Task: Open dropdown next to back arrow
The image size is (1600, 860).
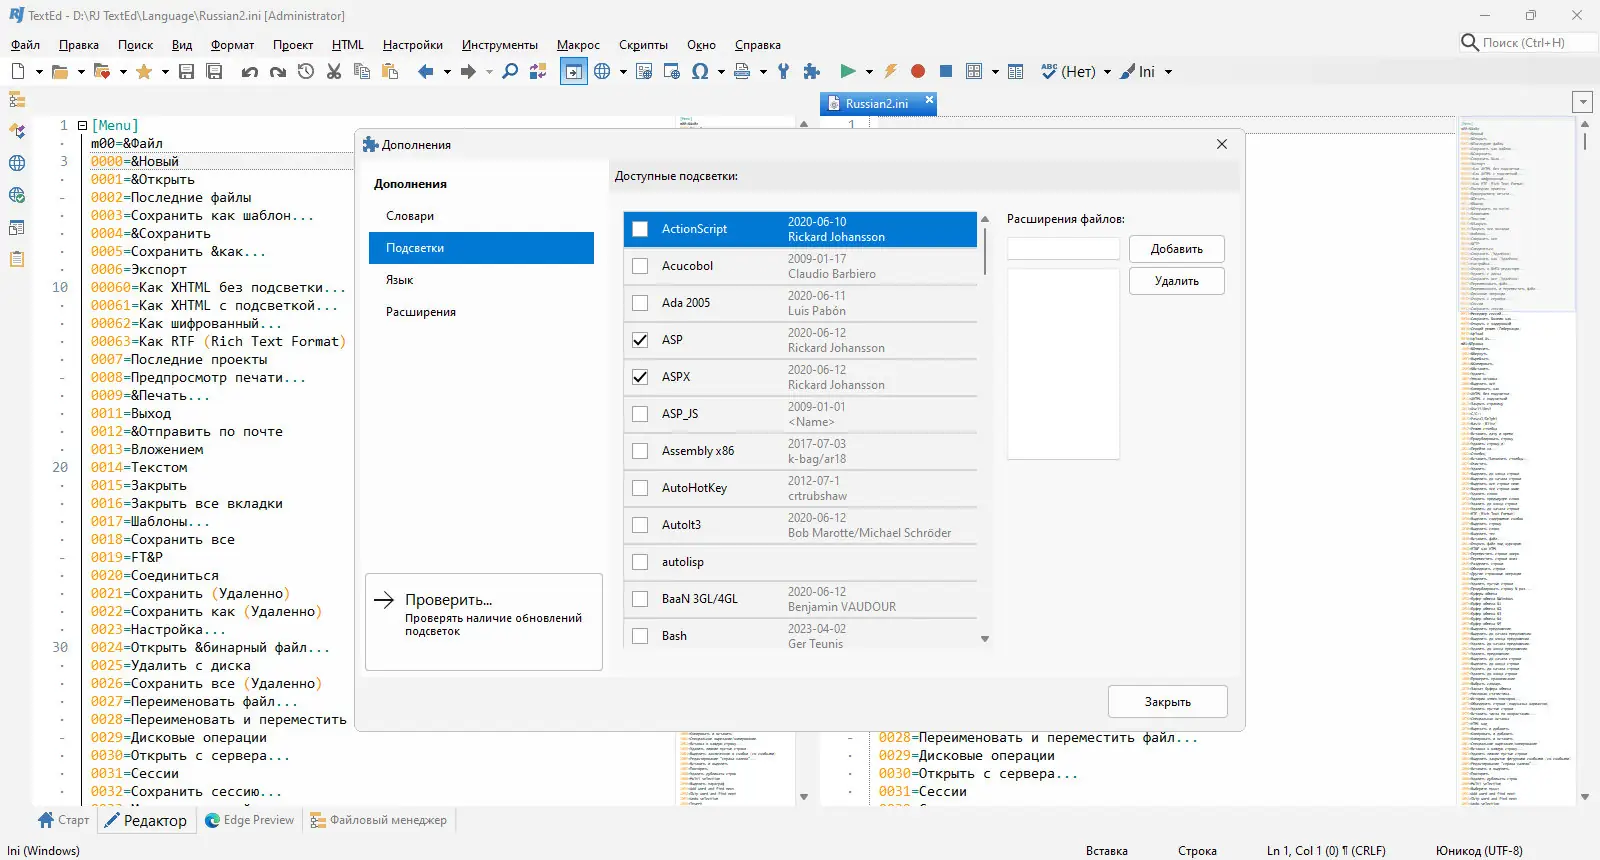Action: tap(447, 72)
